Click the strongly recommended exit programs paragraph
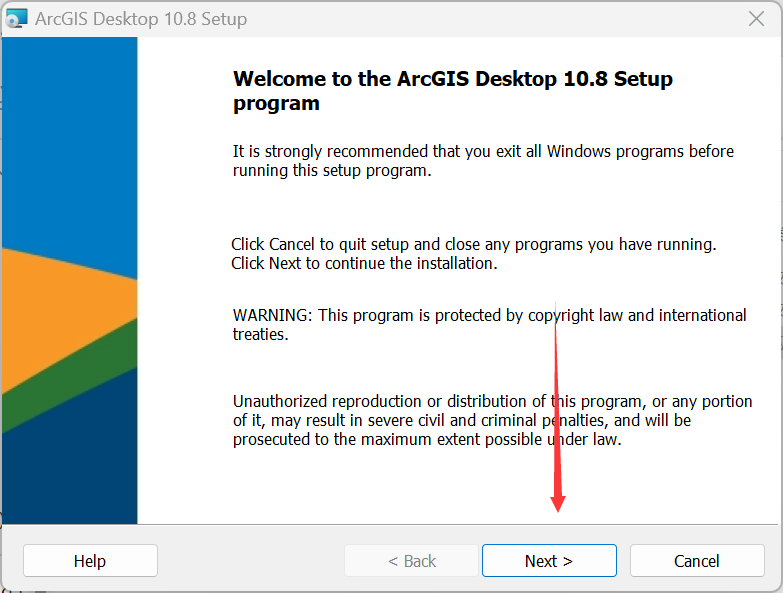Image resolution: width=783 pixels, height=593 pixels. click(x=483, y=160)
